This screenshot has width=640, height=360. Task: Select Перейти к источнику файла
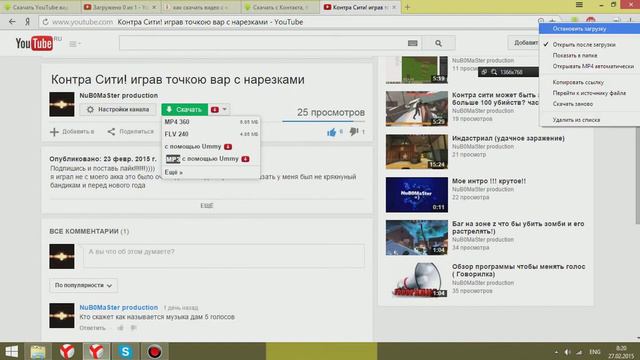click(x=588, y=93)
